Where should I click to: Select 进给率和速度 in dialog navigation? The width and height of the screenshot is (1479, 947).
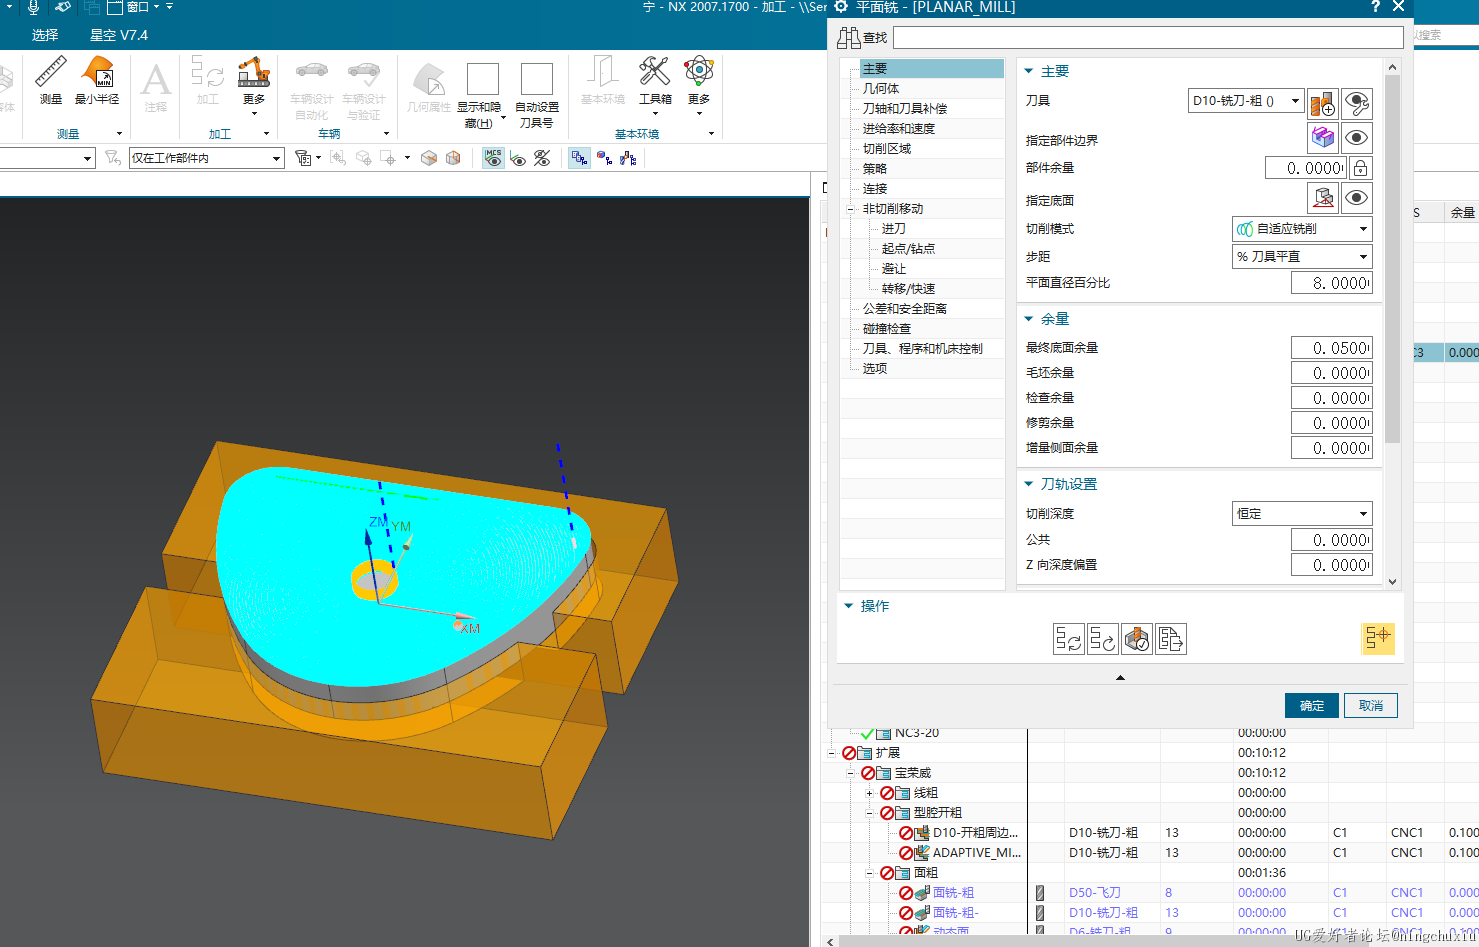pyautogui.click(x=899, y=129)
